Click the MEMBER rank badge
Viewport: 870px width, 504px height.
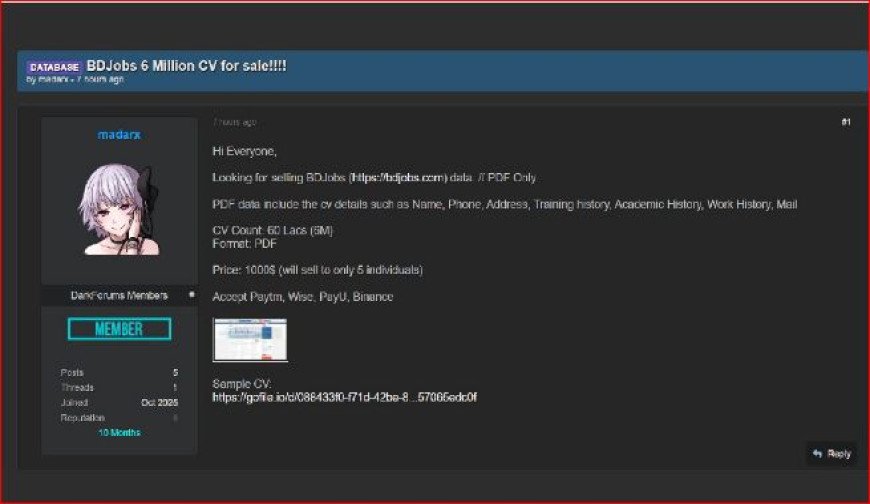119,329
